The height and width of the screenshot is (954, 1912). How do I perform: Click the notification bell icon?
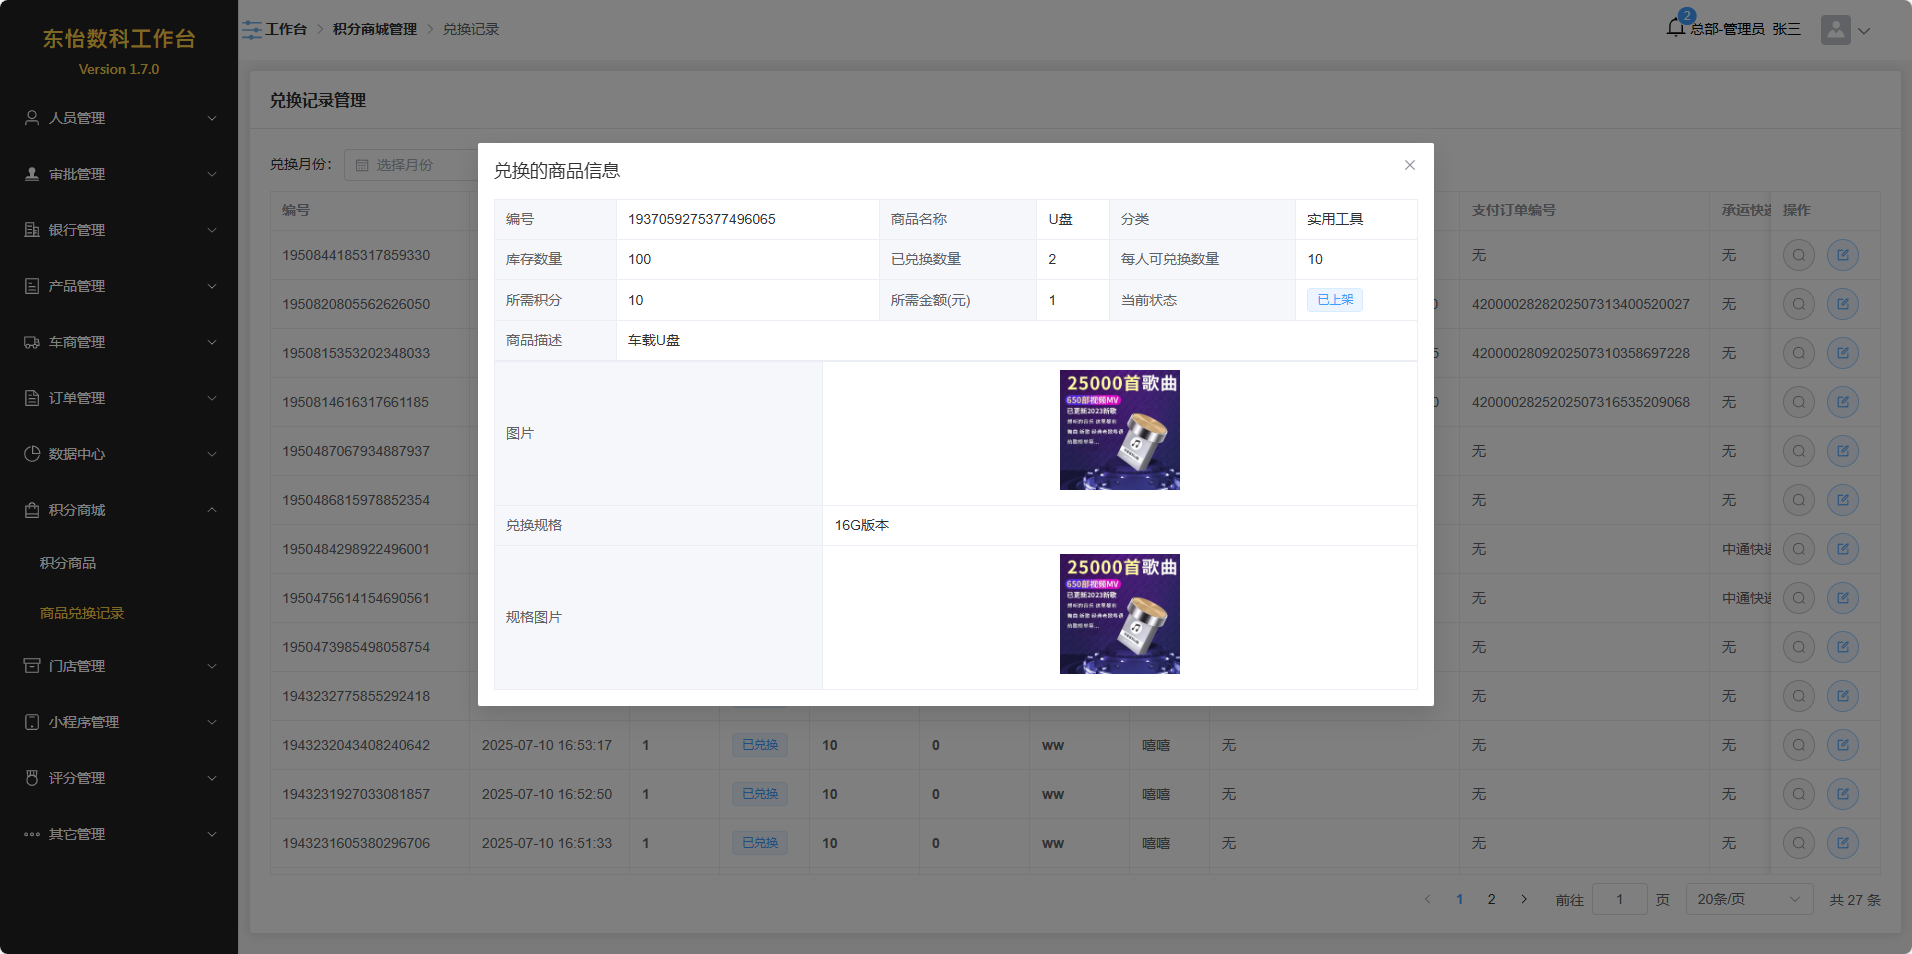pyautogui.click(x=1676, y=28)
